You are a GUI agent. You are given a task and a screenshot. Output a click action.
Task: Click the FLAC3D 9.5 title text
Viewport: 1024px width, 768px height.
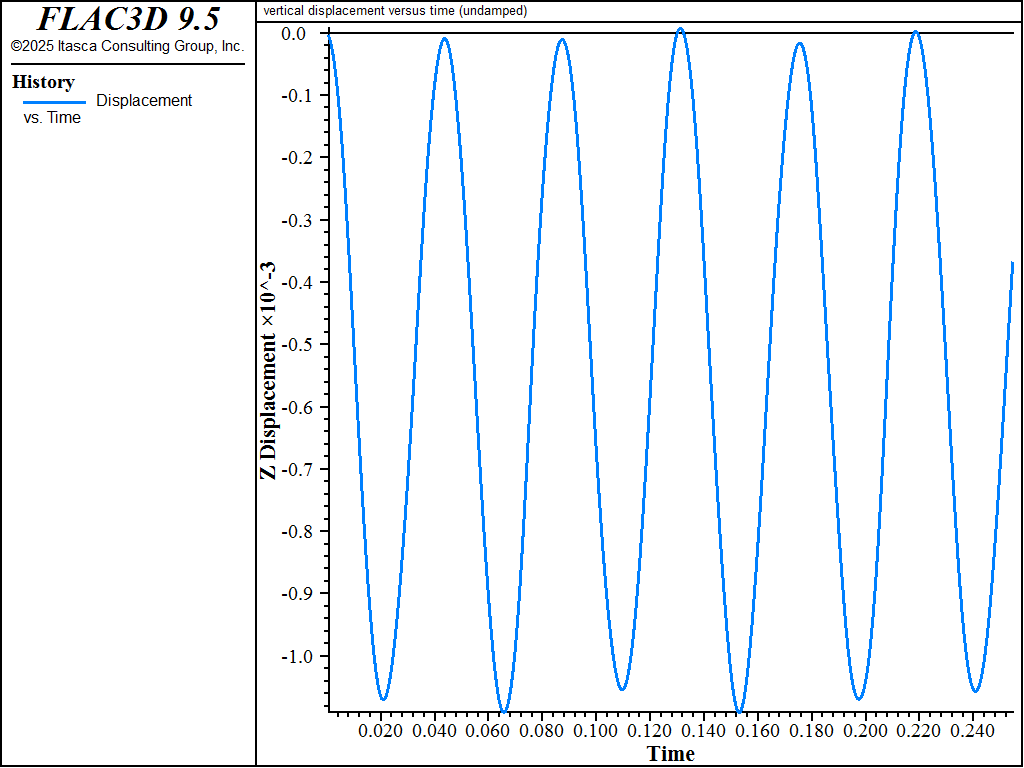click(128, 19)
